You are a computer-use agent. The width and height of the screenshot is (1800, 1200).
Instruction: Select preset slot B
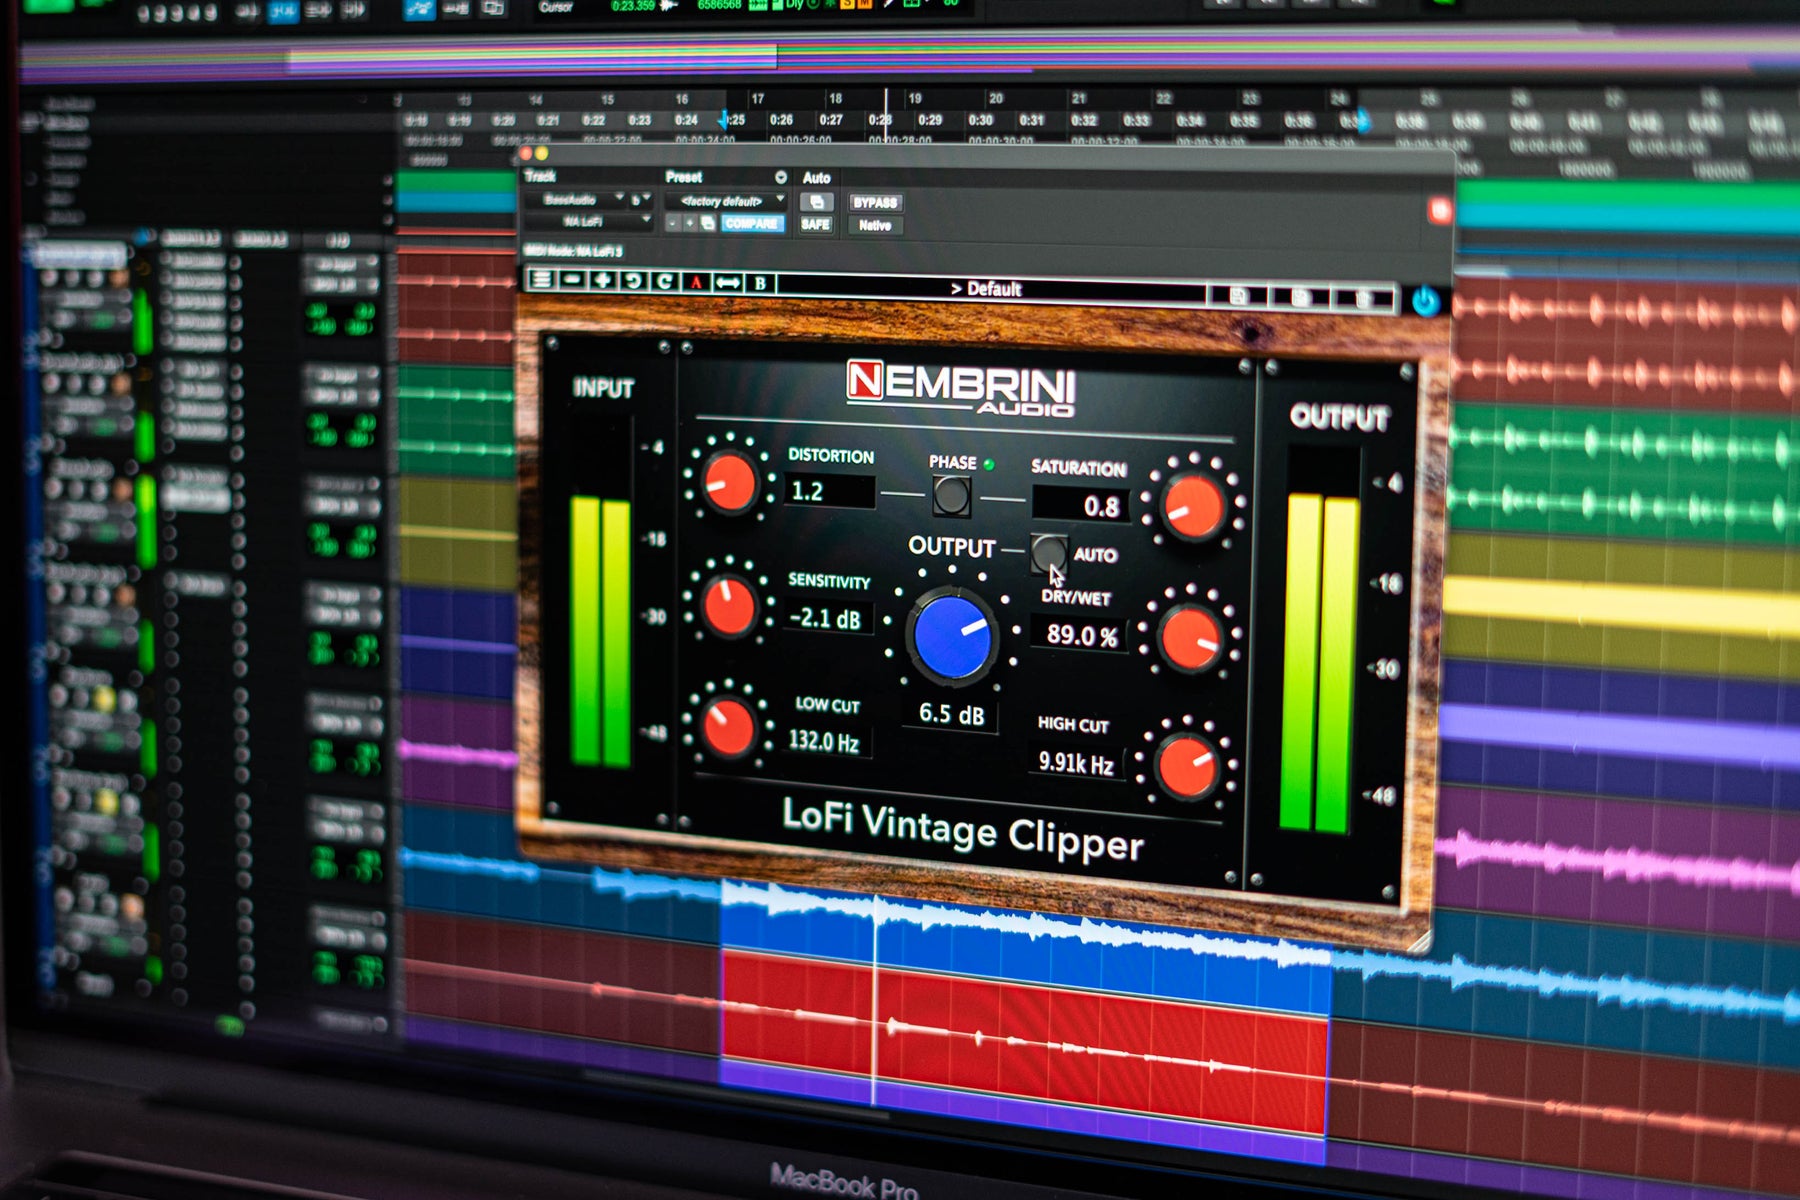(760, 284)
